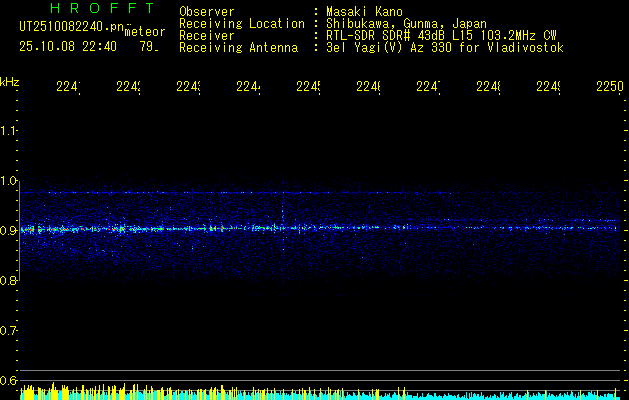Click the 2241 time axis marker
This screenshot has height=400, width=629.
click(69, 87)
